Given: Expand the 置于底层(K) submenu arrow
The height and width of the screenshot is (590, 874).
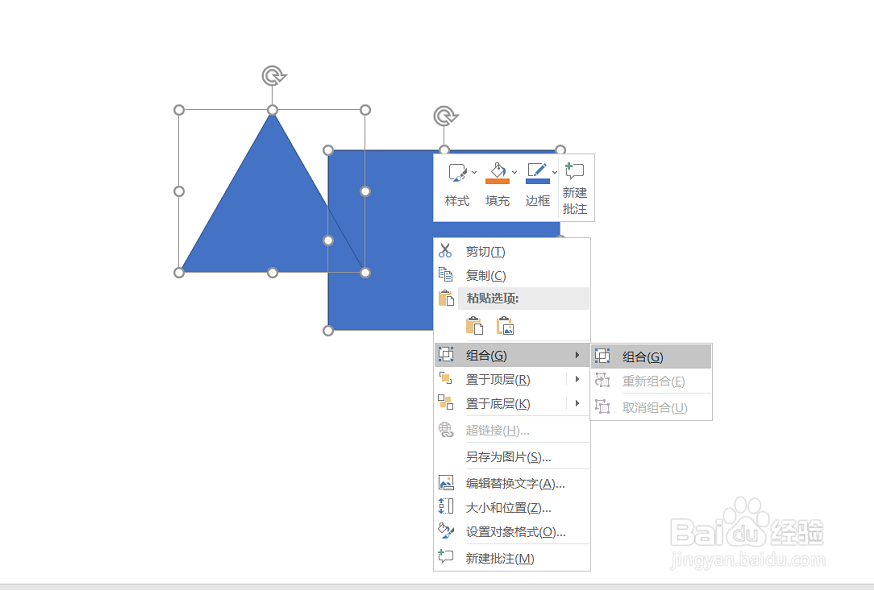Looking at the screenshot, I should click(x=577, y=403).
